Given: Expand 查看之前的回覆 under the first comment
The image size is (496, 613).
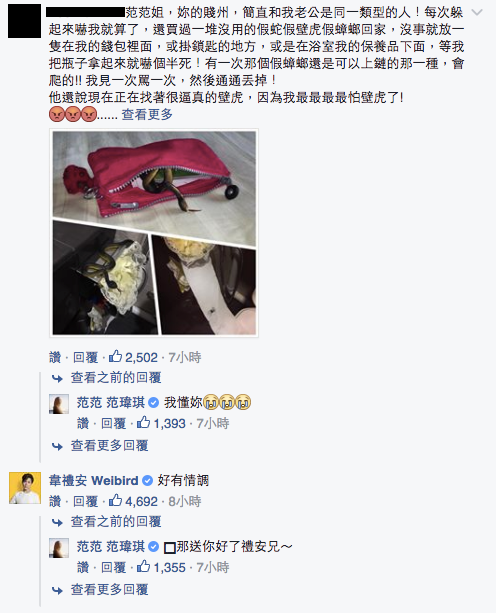Looking at the screenshot, I should (x=116, y=378).
